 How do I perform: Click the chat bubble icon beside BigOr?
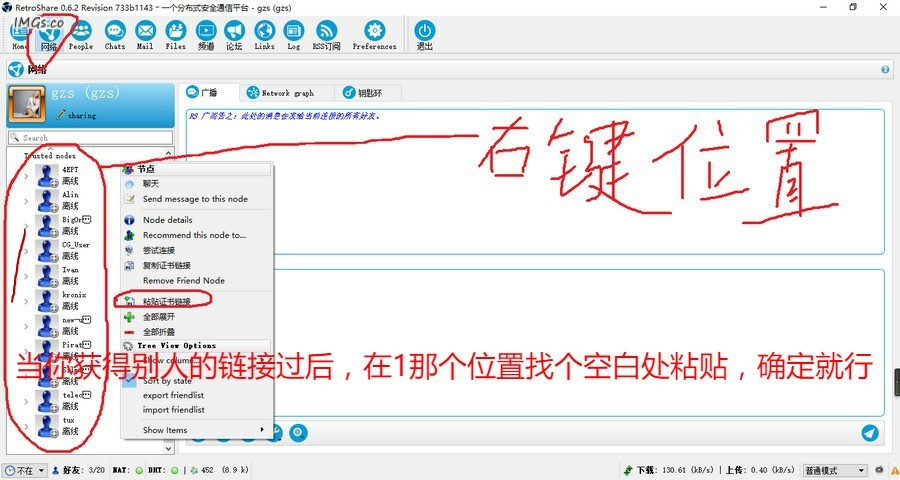coord(87,219)
